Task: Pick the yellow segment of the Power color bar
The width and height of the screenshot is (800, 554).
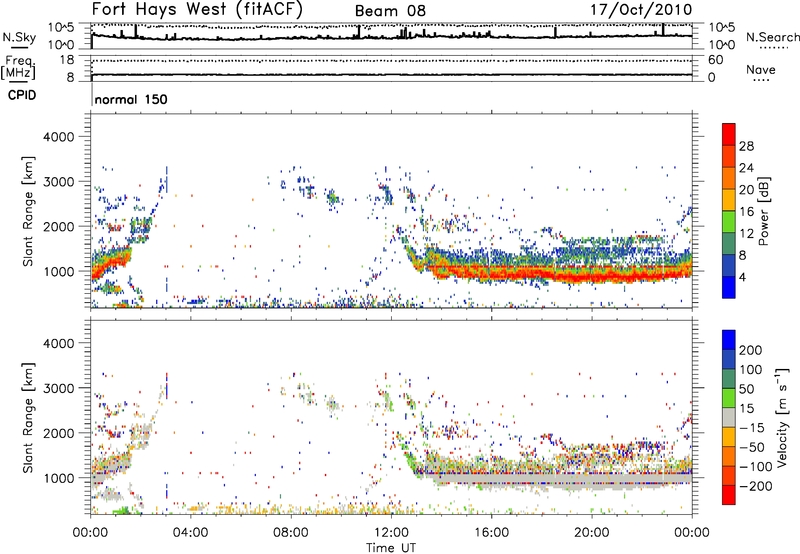Action: pos(729,200)
